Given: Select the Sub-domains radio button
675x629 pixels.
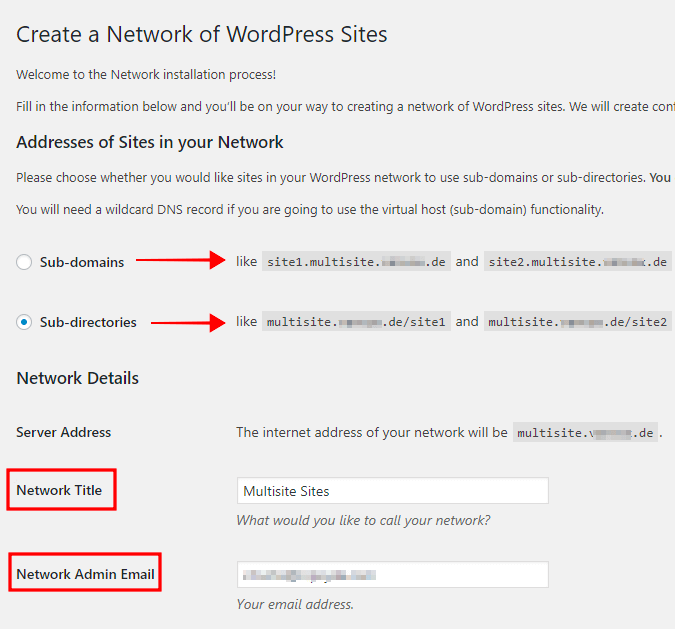Looking at the screenshot, I should (x=24, y=262).
